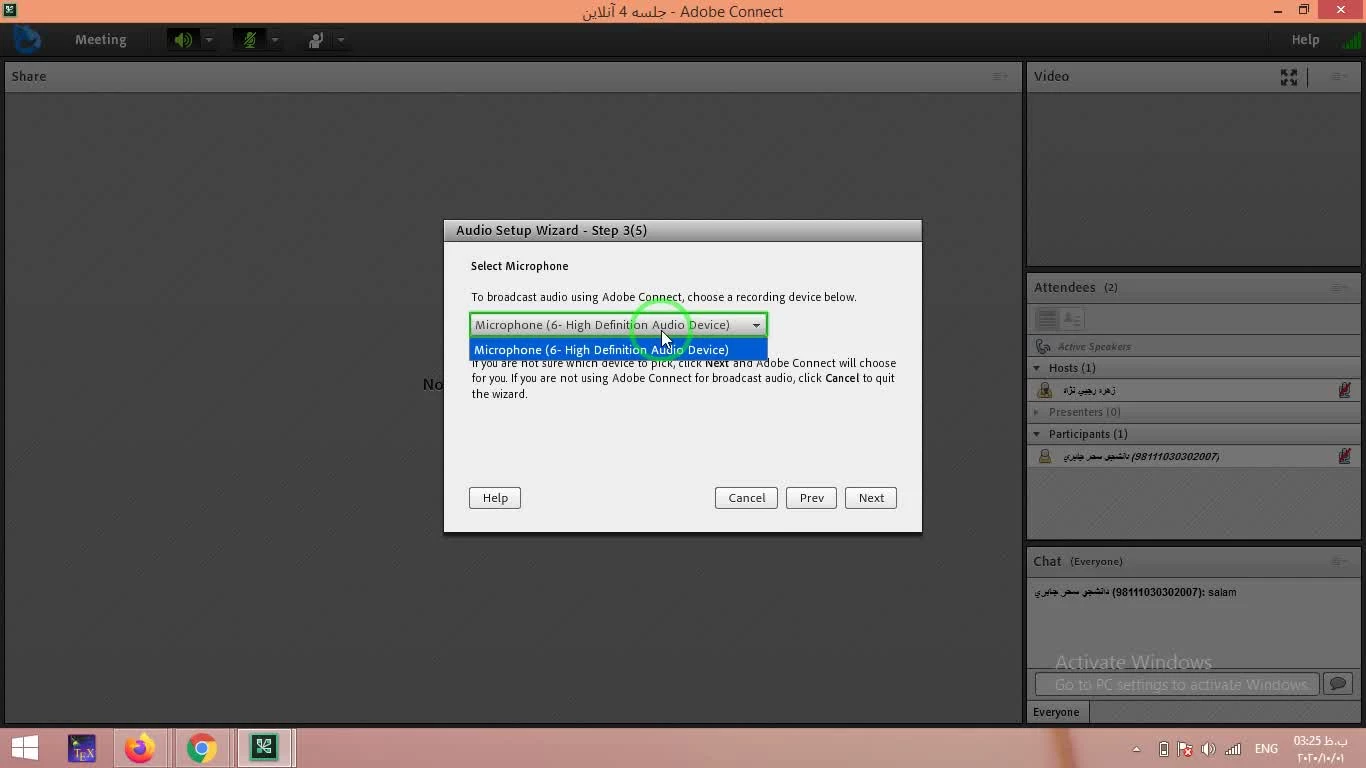
Task: Open the Windows Start button
Action: point(25,748)
